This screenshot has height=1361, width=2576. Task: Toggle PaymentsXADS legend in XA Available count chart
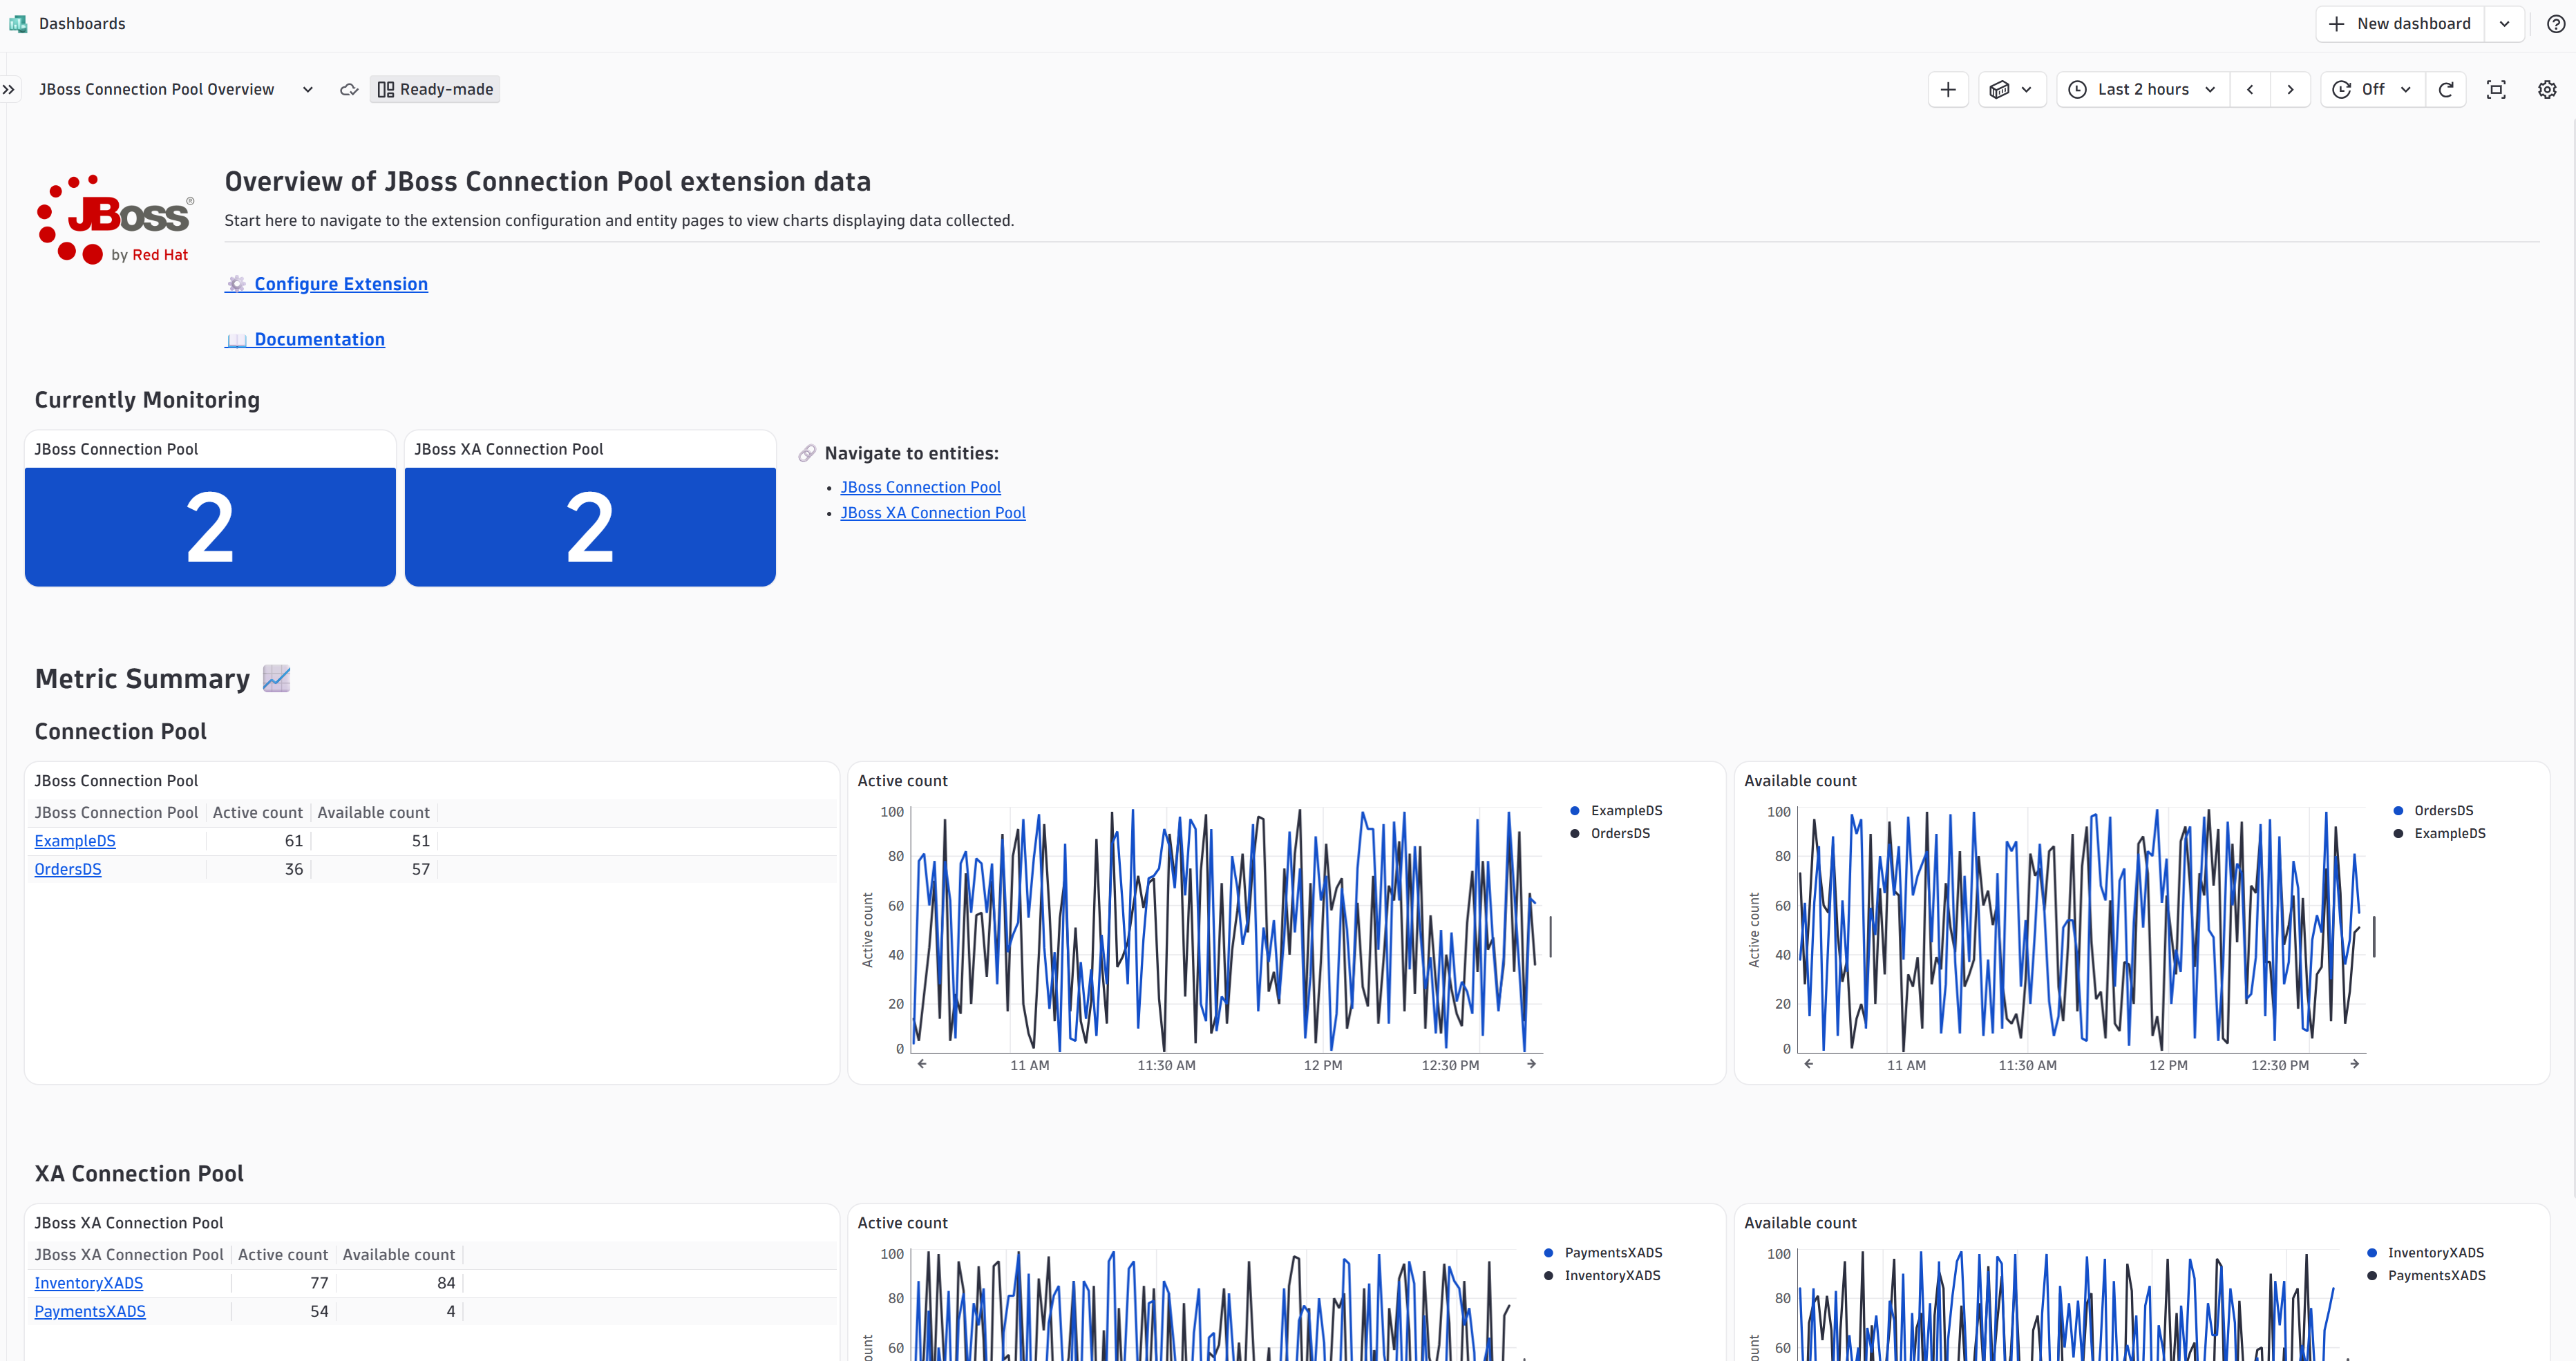coord(2426,1275)
